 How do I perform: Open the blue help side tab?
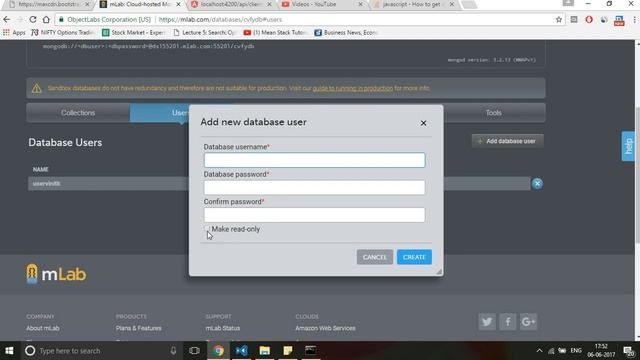point(628,146)
